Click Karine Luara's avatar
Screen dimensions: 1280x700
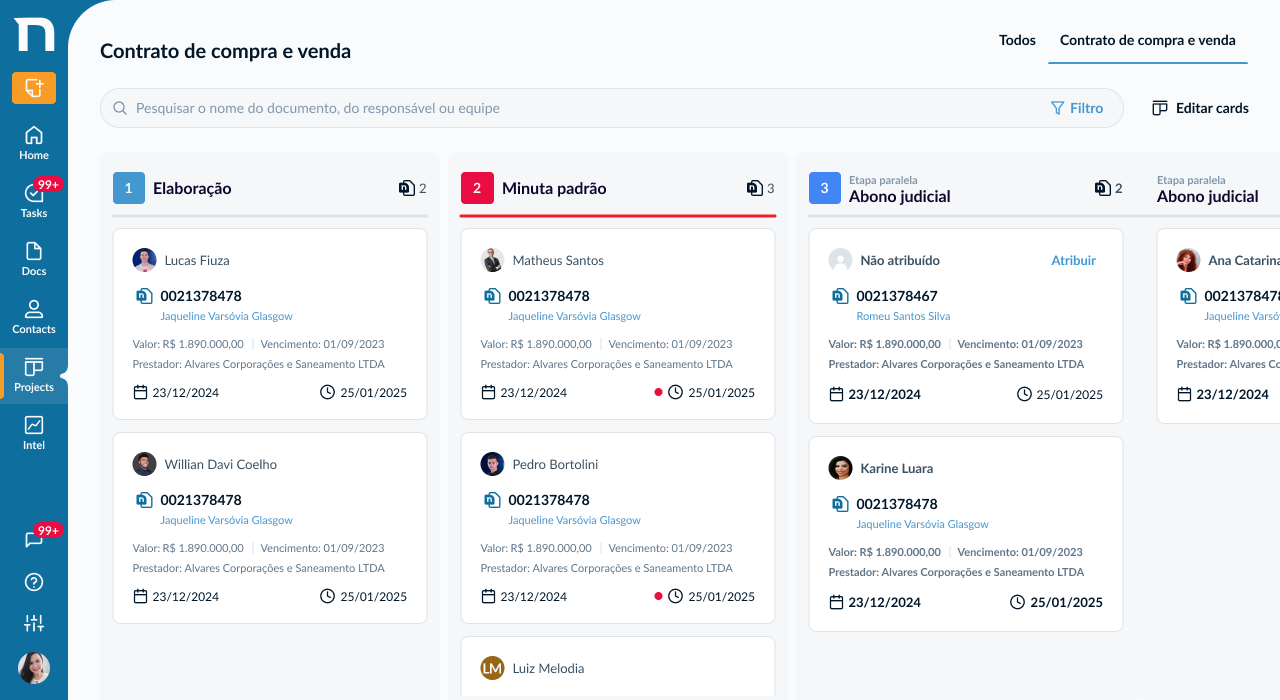pyautogui.click(x=840, y=468)
